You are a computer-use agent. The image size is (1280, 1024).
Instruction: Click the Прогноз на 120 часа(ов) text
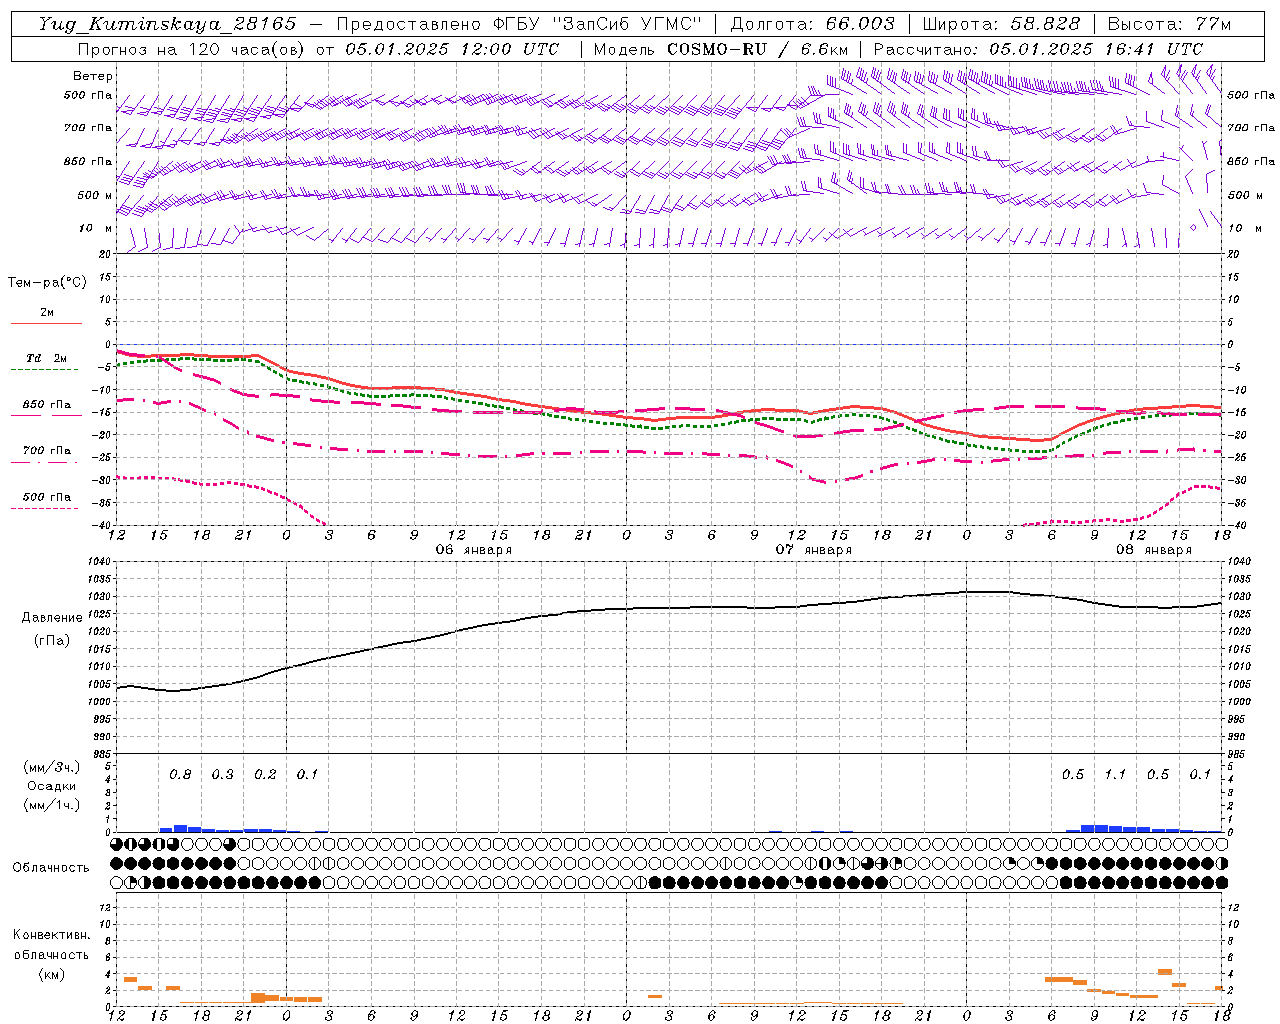coord(192,49)
